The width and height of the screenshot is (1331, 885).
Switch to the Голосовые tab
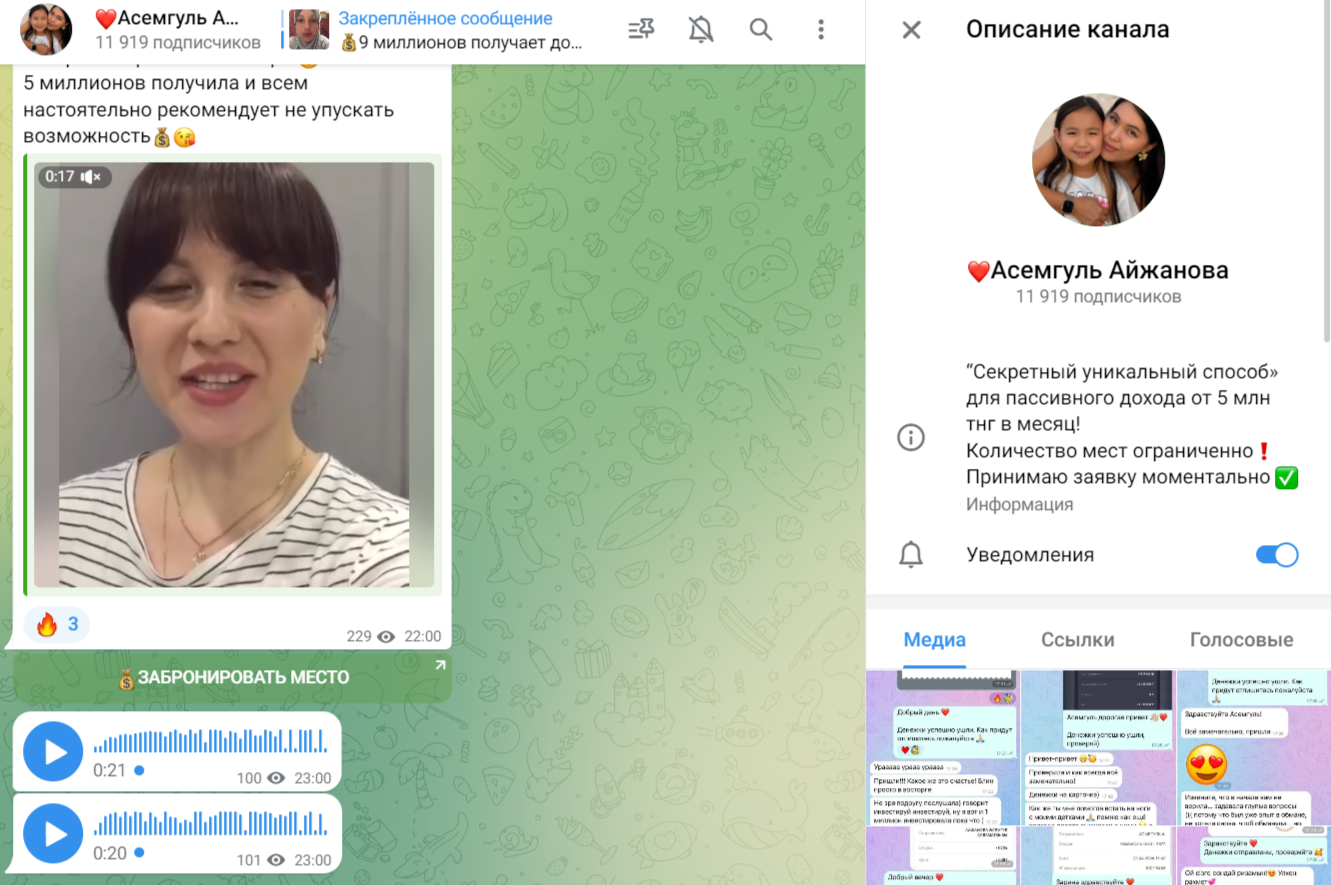click(x=1242, y=640)
